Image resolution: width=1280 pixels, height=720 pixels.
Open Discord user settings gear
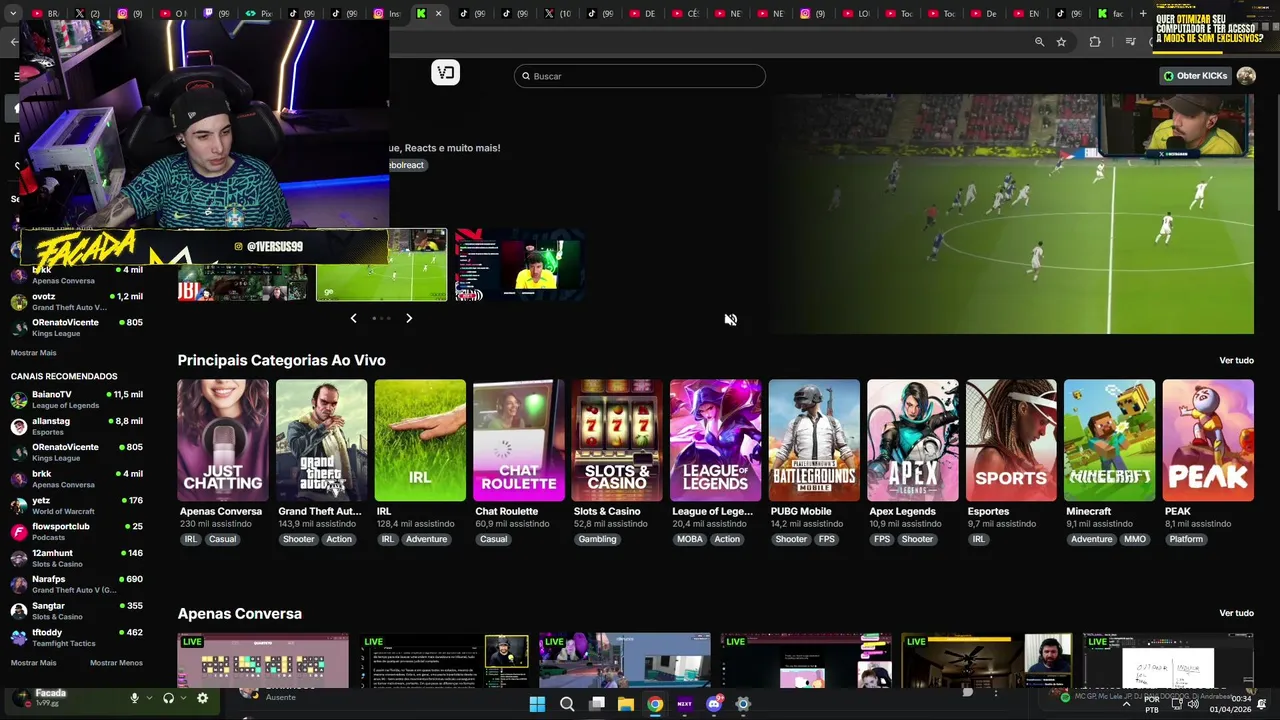point(202,698)
